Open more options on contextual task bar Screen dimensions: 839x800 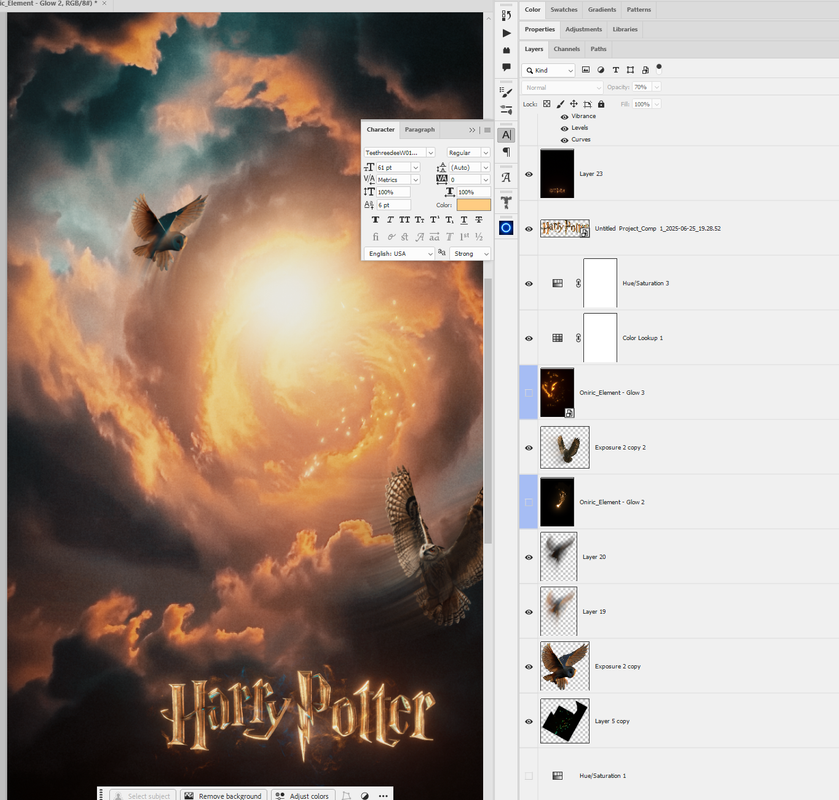click(383, 796)
